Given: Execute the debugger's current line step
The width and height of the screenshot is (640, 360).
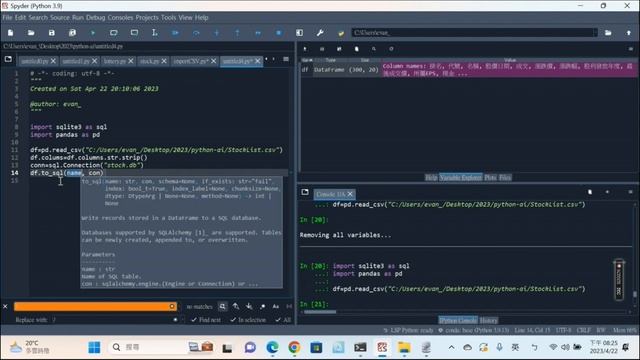Looking at the screenshot, I should [x=196, y=33].
